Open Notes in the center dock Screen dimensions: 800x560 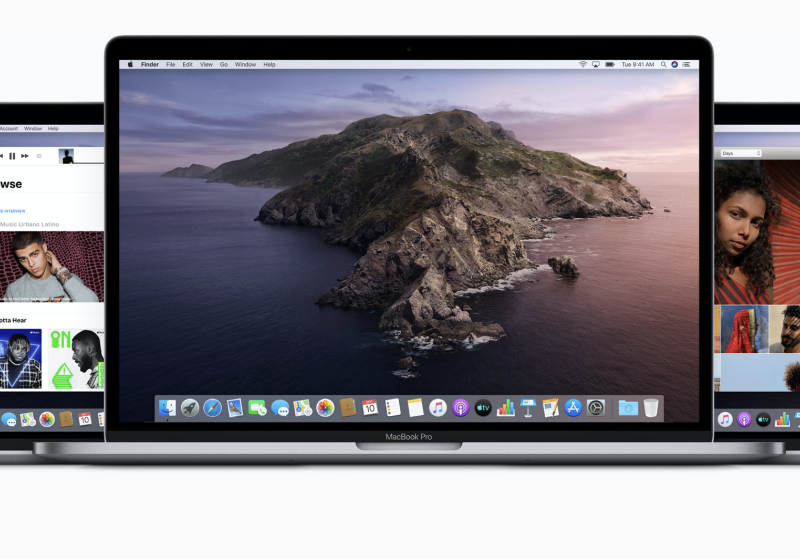click(415, 408)
